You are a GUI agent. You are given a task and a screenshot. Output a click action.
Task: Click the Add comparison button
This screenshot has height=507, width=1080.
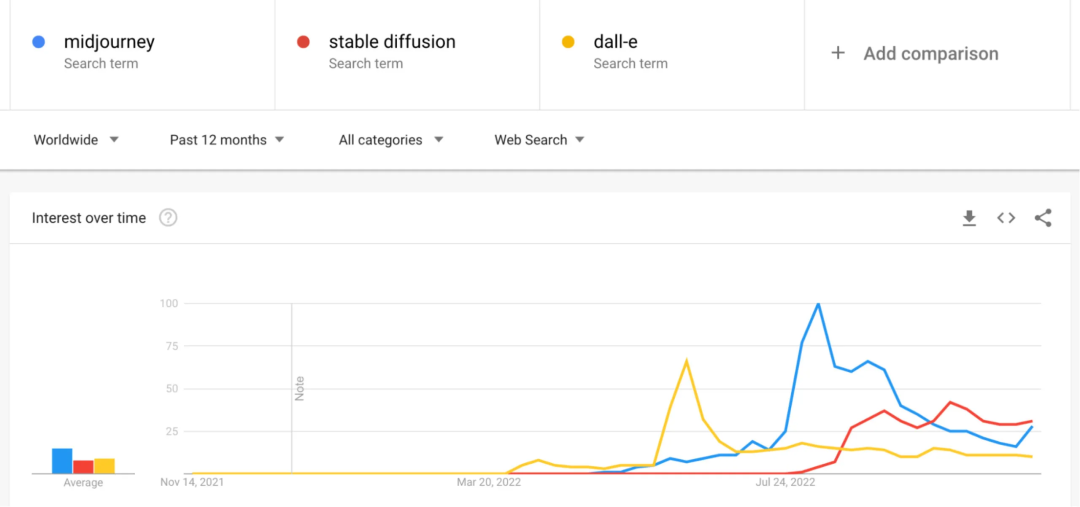pos(930,54)
